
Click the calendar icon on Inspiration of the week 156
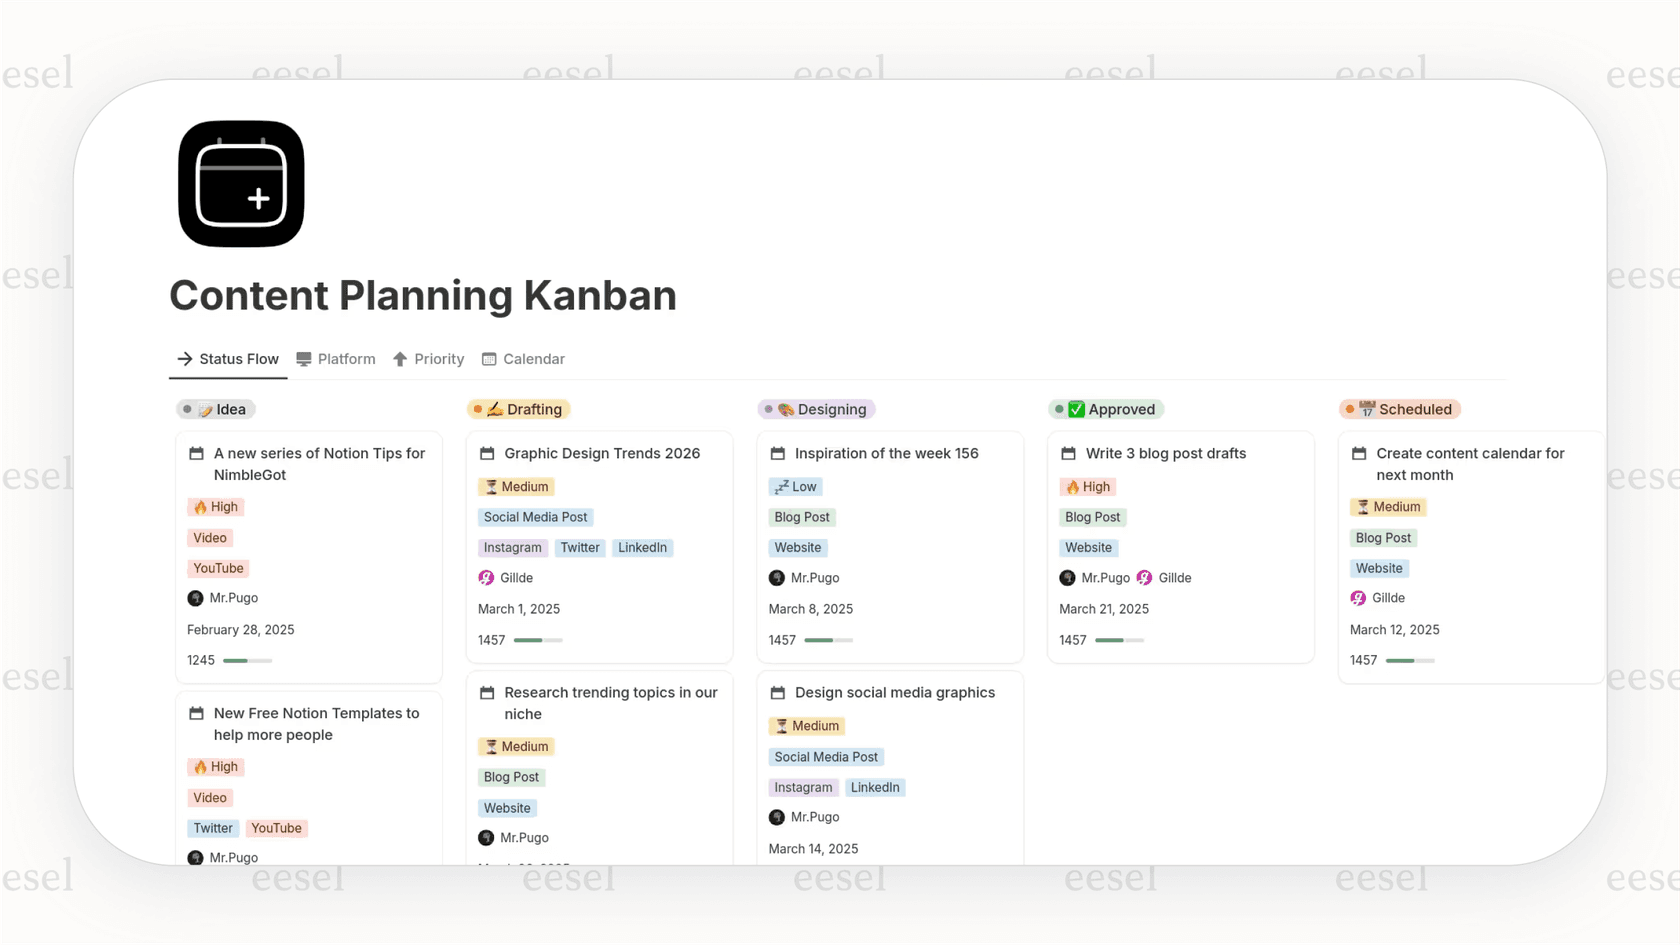(778, 453)
